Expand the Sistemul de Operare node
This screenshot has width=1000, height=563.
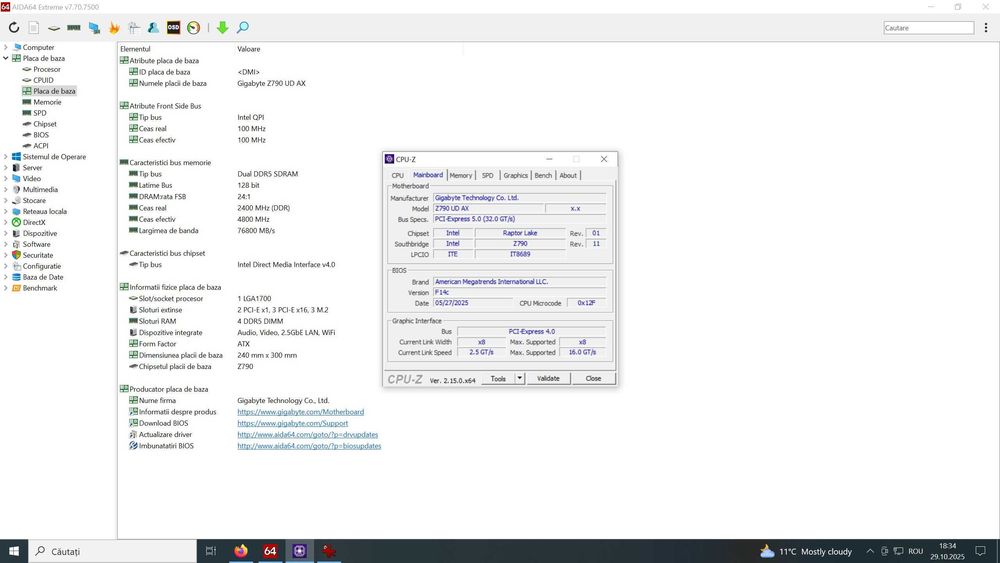6,157
